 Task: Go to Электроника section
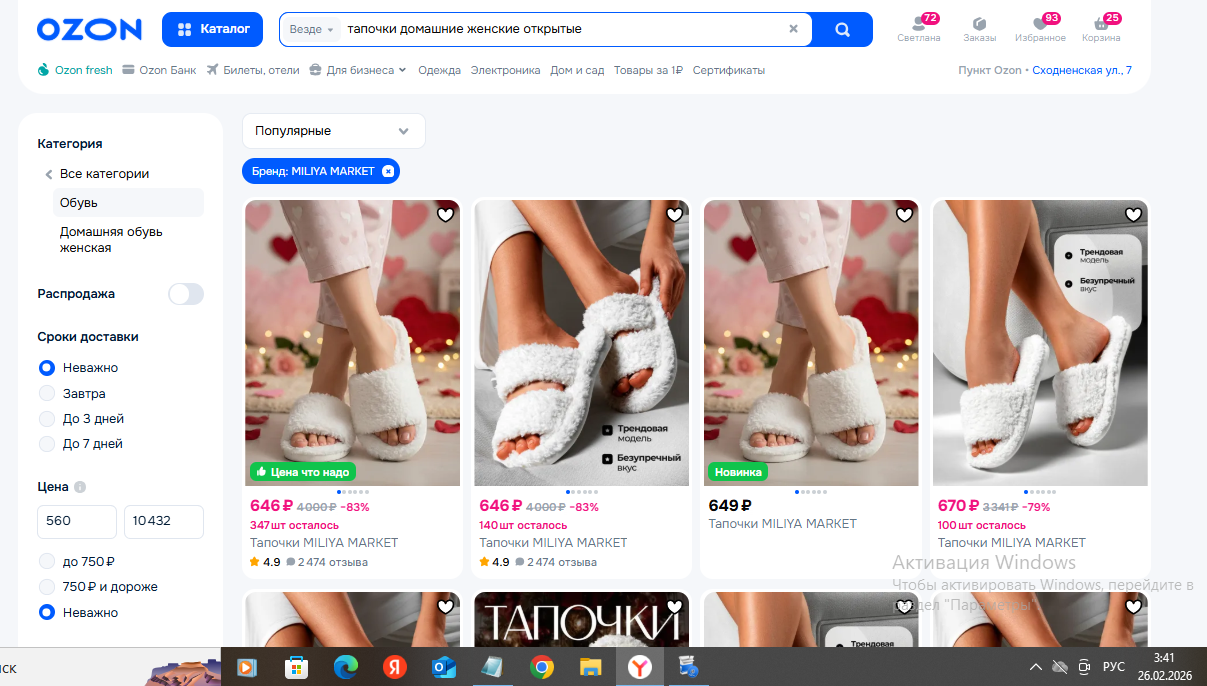(x=505, y=70)
